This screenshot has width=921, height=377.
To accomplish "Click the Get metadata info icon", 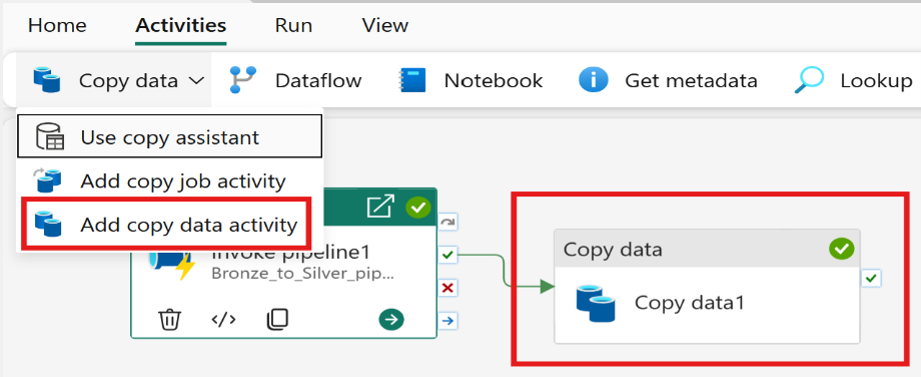I will click(593, 80).
